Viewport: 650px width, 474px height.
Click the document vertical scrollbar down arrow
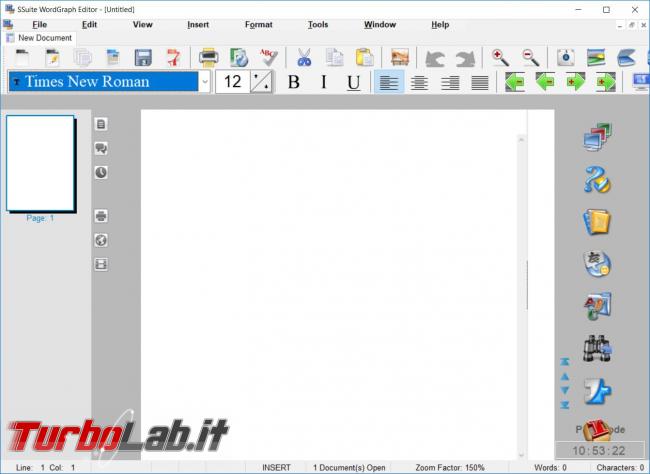[x=521, y=455]
